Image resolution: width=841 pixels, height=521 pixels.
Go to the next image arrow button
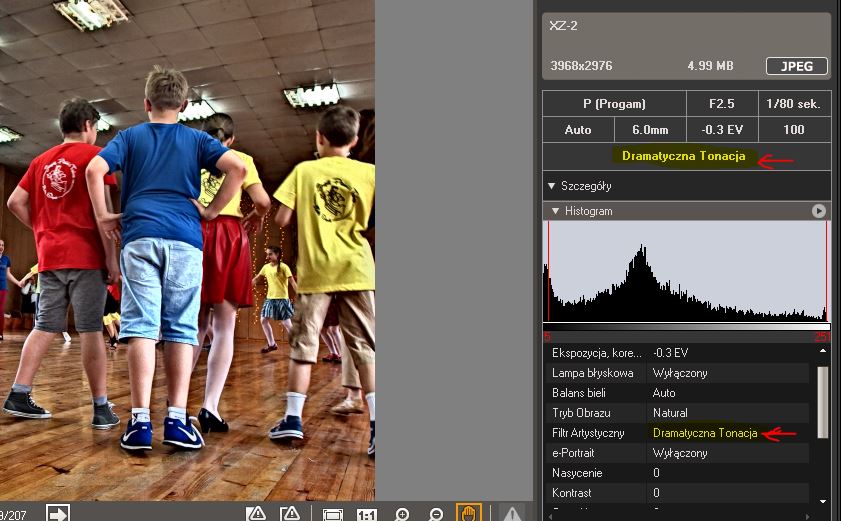58,513
